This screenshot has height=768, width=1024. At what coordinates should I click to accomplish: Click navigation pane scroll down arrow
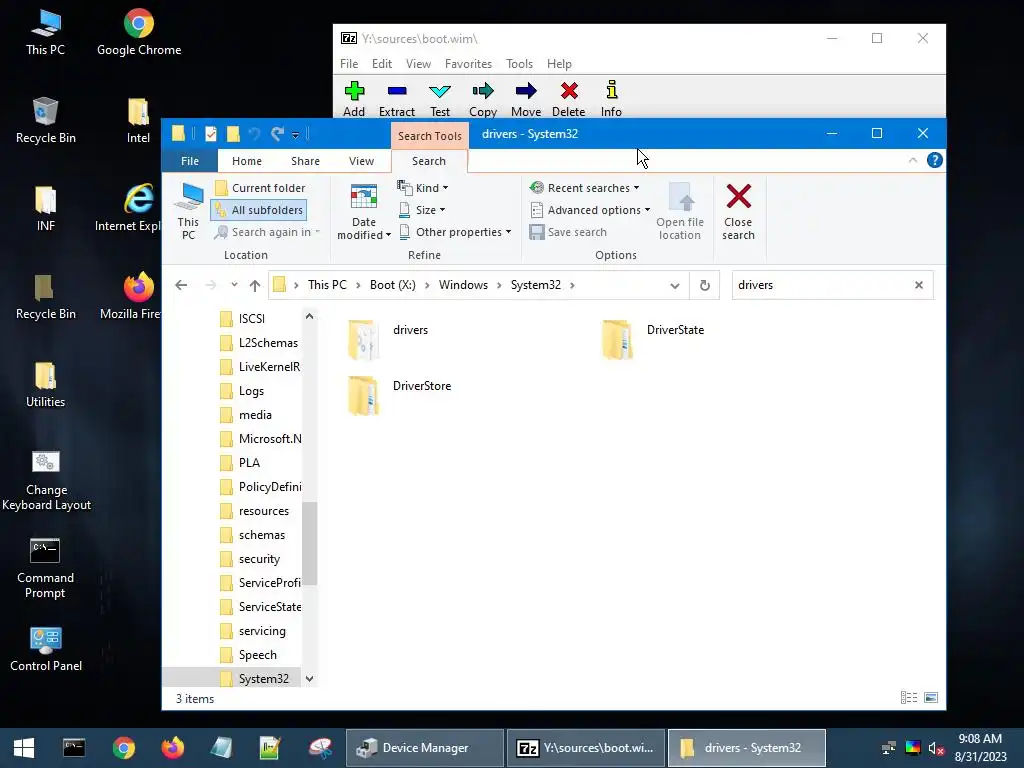310,679
